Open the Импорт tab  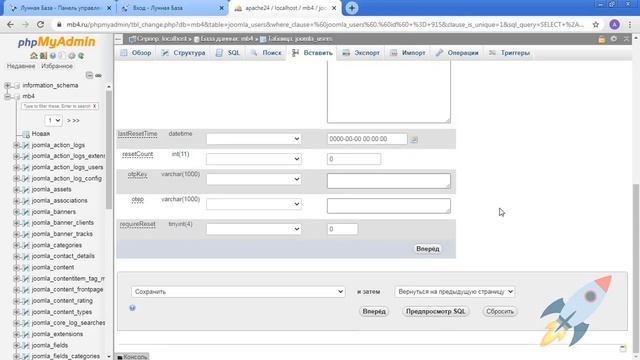click(x=408, y=53)
